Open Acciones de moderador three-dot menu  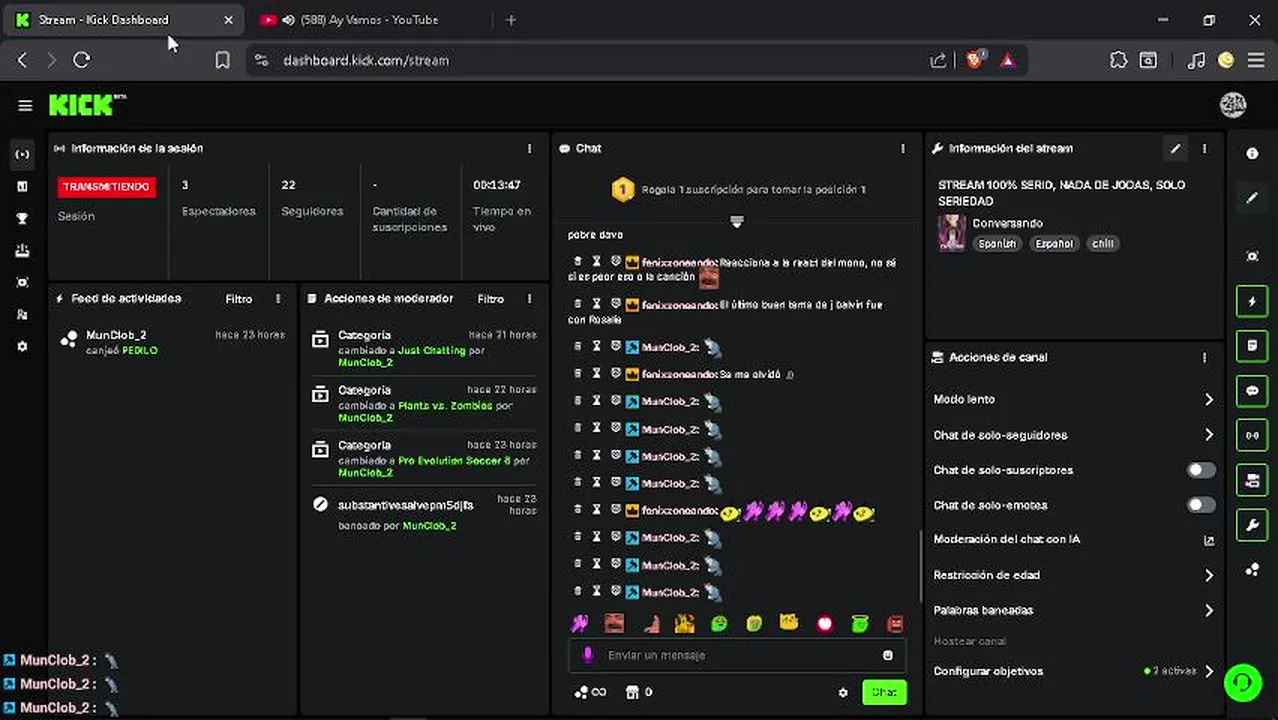point(529,298)
